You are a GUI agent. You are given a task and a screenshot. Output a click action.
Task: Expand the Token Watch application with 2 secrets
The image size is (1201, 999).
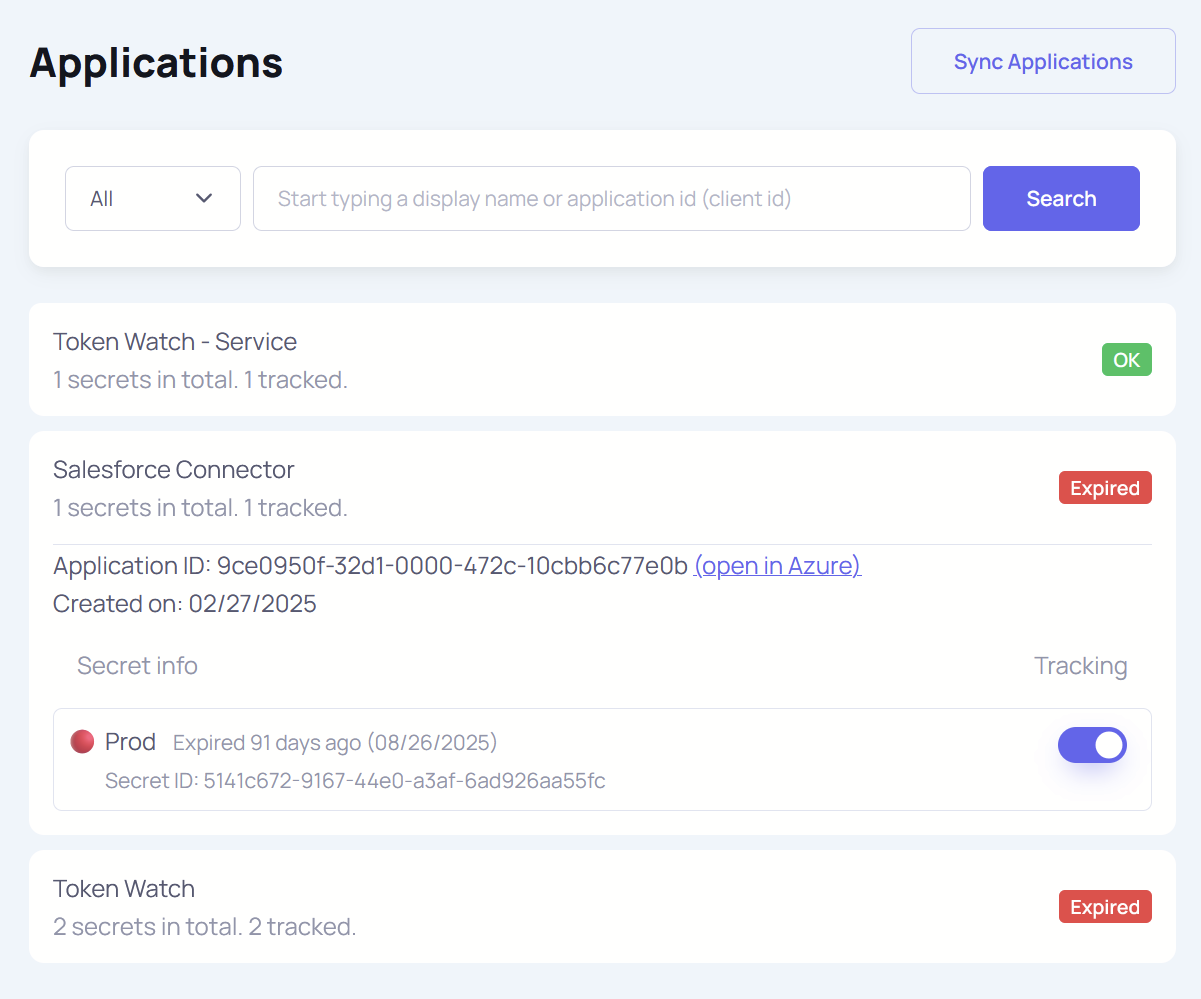(124, 889)
